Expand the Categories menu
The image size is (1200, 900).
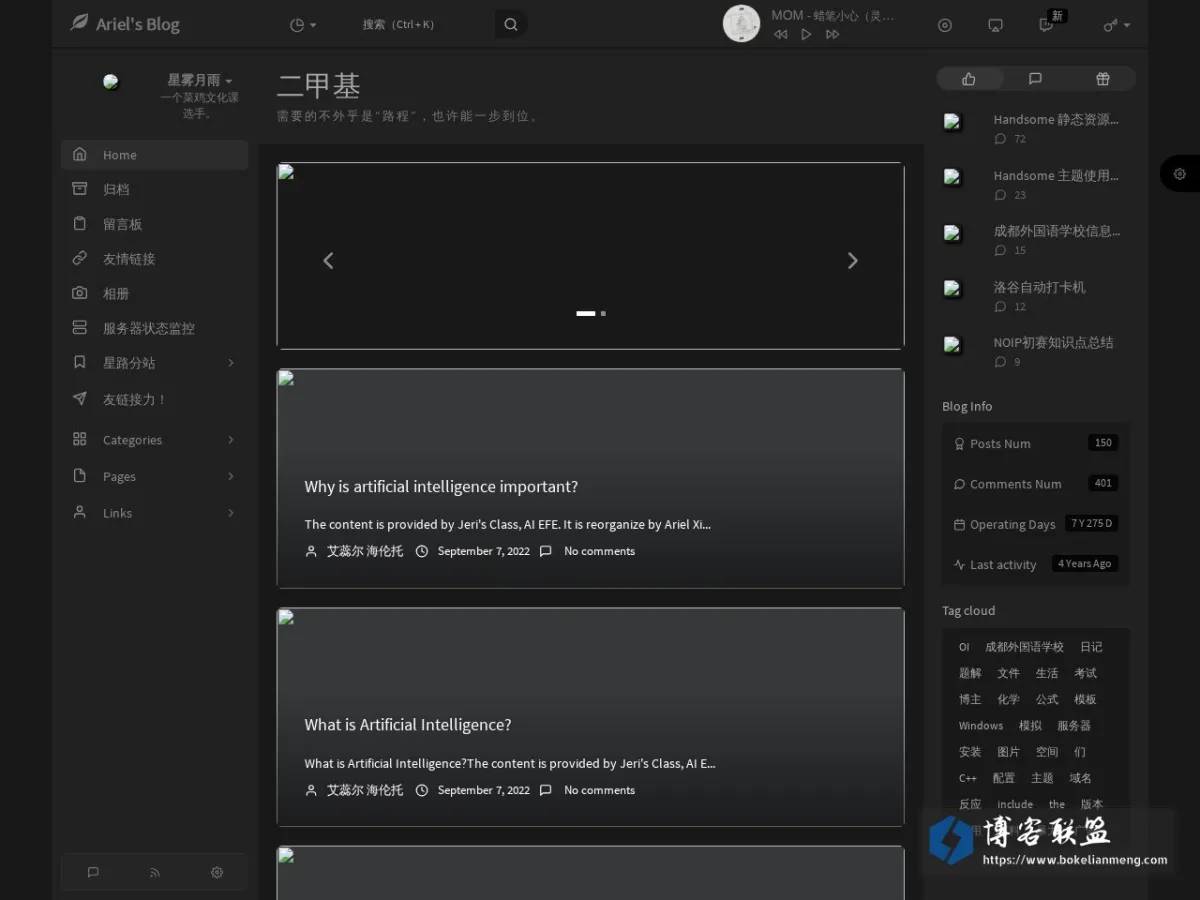point(155,440)
